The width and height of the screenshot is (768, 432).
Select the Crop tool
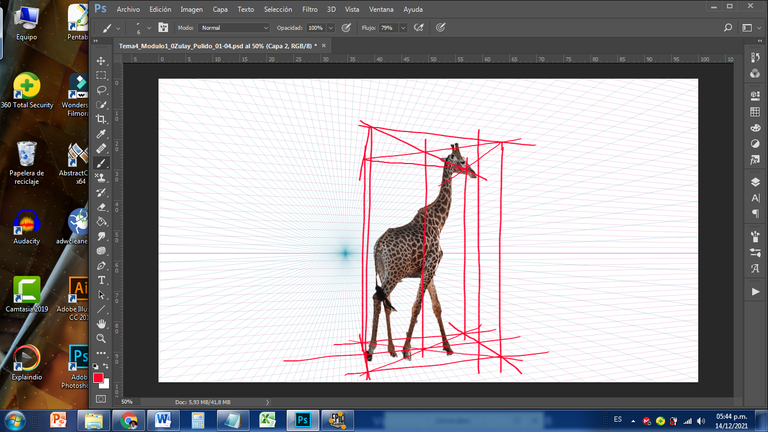pos(101,119)
